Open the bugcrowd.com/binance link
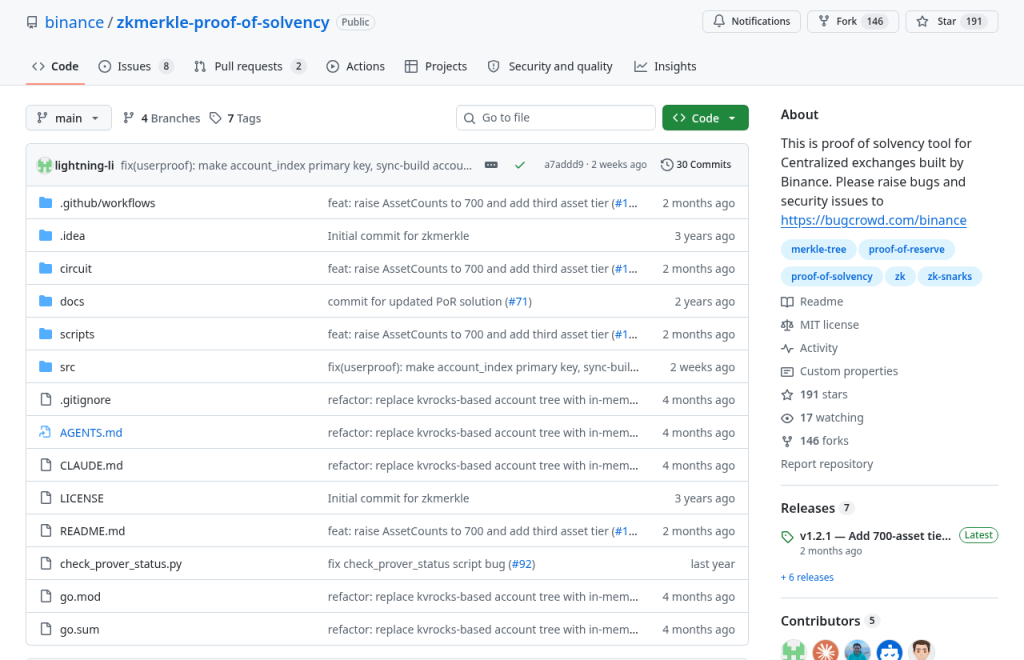1024x660 pixels. [x=873, y=220]
